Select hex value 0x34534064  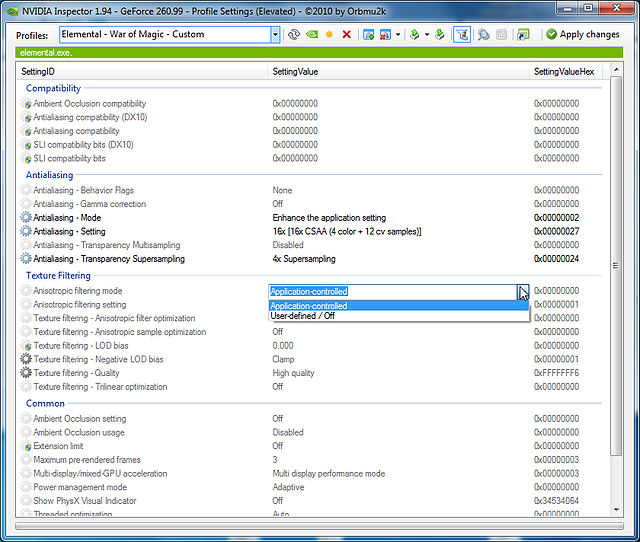click(556, 501)
